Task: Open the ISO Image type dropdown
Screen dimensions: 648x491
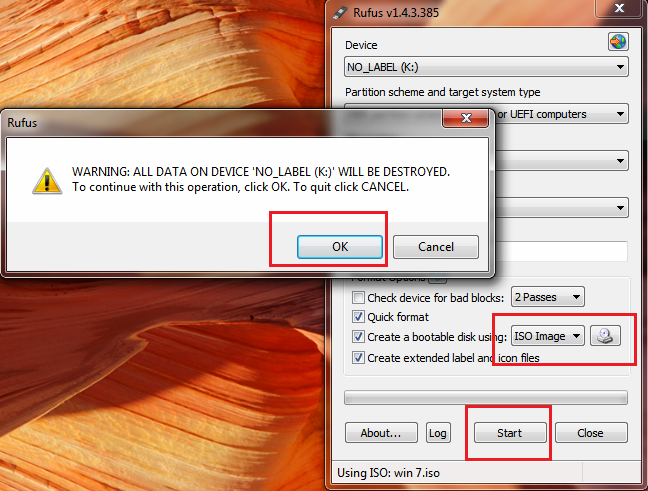Action: (x=548, y=336)
